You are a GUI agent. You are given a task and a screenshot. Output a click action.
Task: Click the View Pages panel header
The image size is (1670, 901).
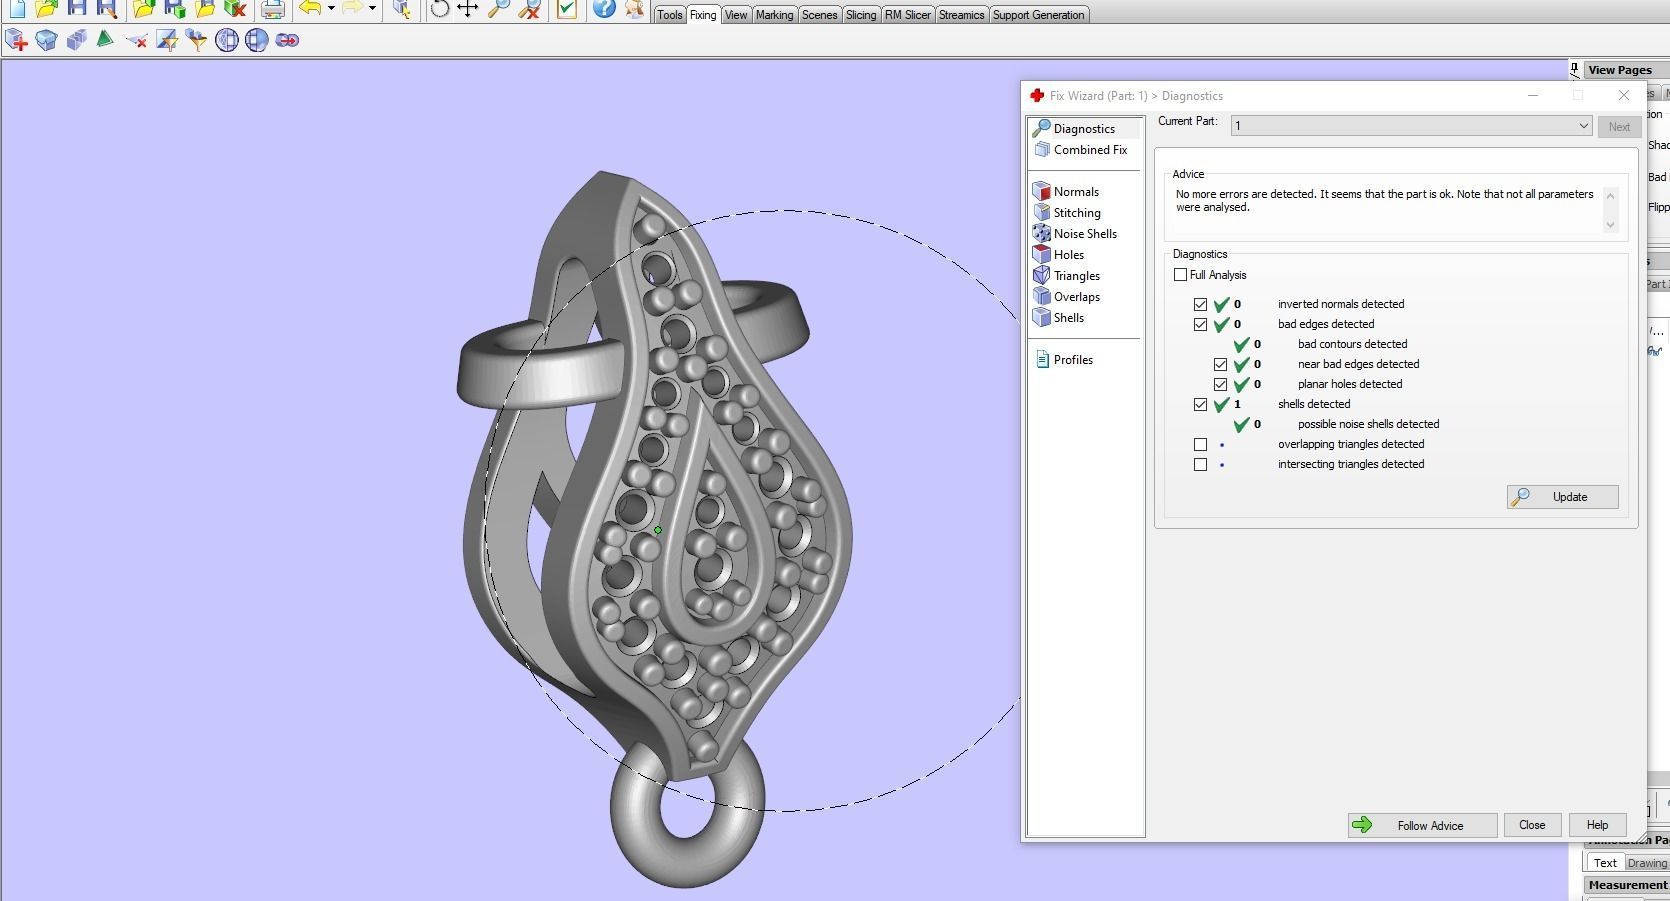click(1627, 70)
